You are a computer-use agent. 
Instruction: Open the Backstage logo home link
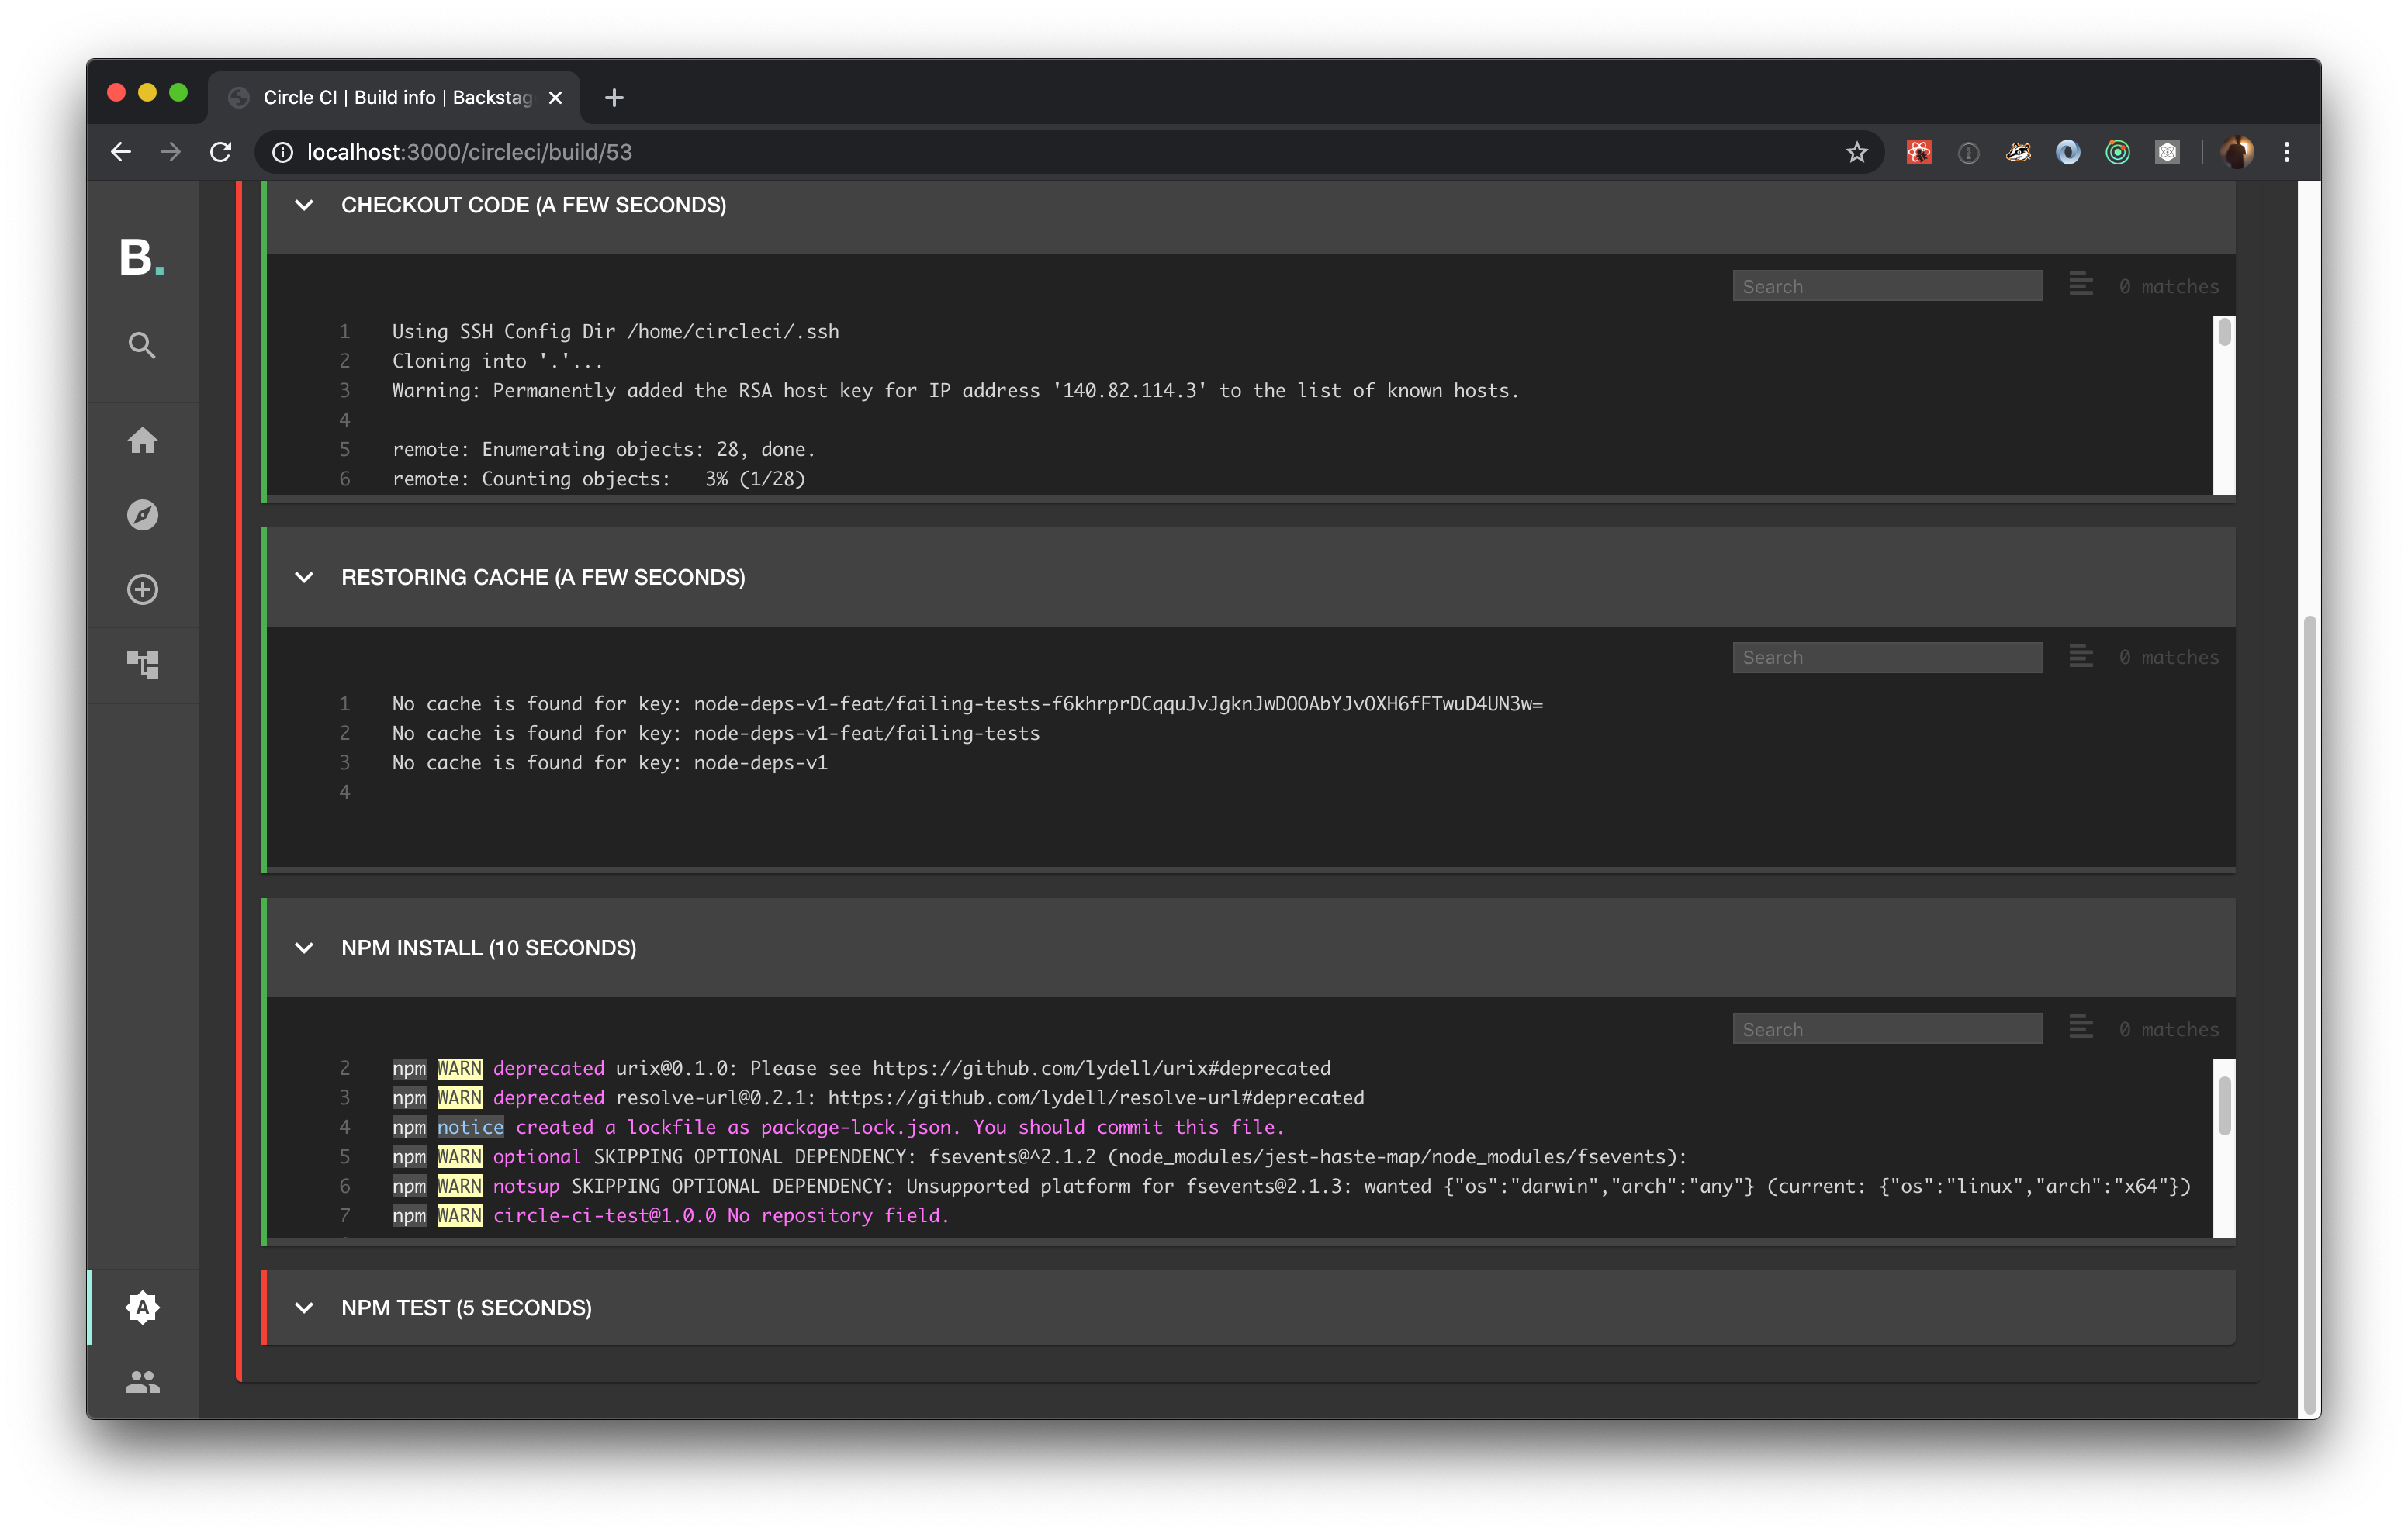(142, 257)
